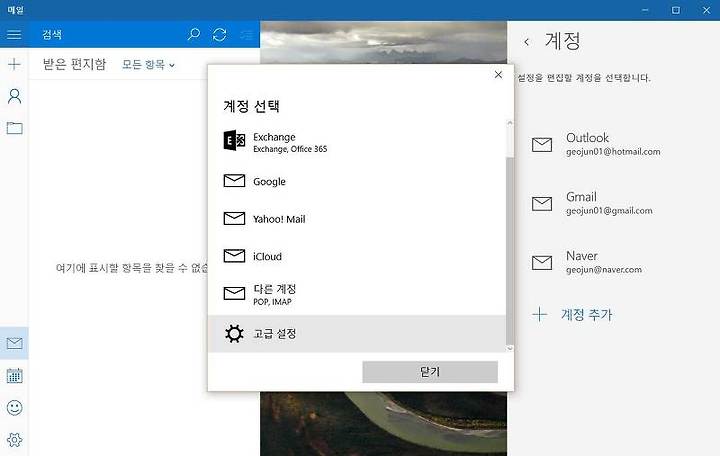Image resolution: width=720 pixels, height=456 pixels.
Task: Open settings gear in sidebar
Action: coord(14,439)
